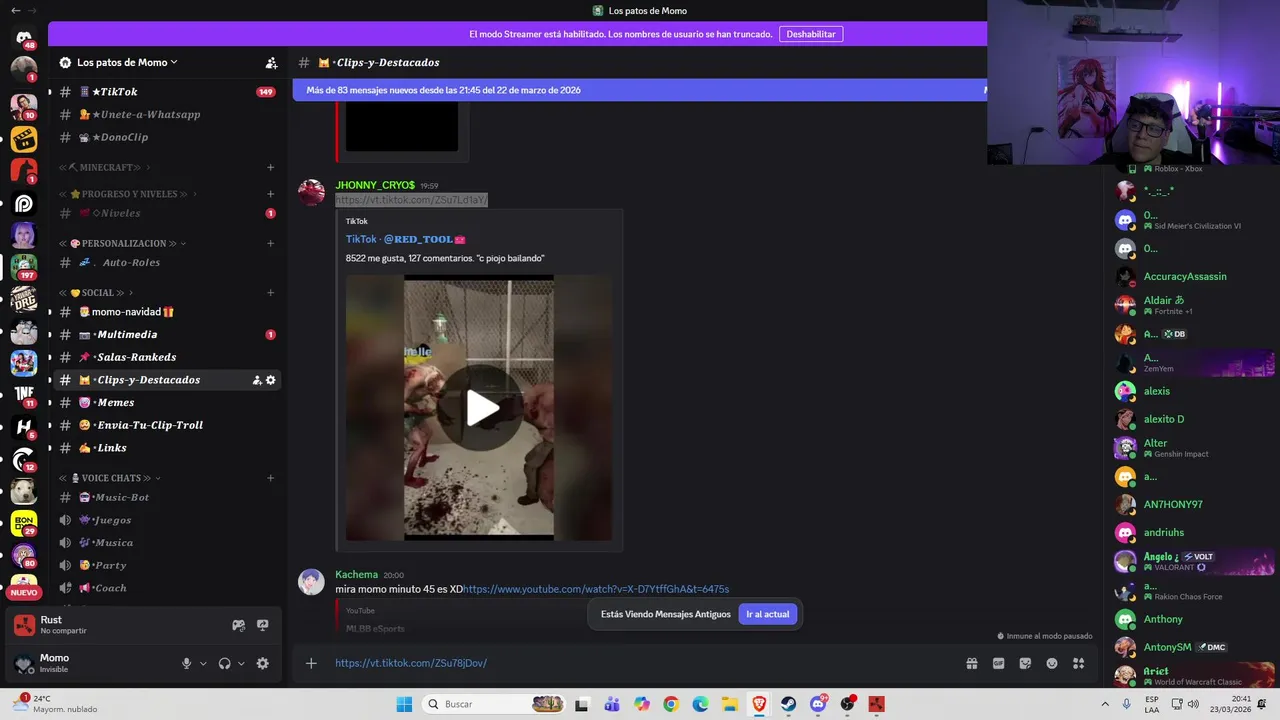The height and width of the screenshot is (720, 1280).
Task: Open JHONNY_CRYO$ user profile name
Action: click(x=375, y=185)
